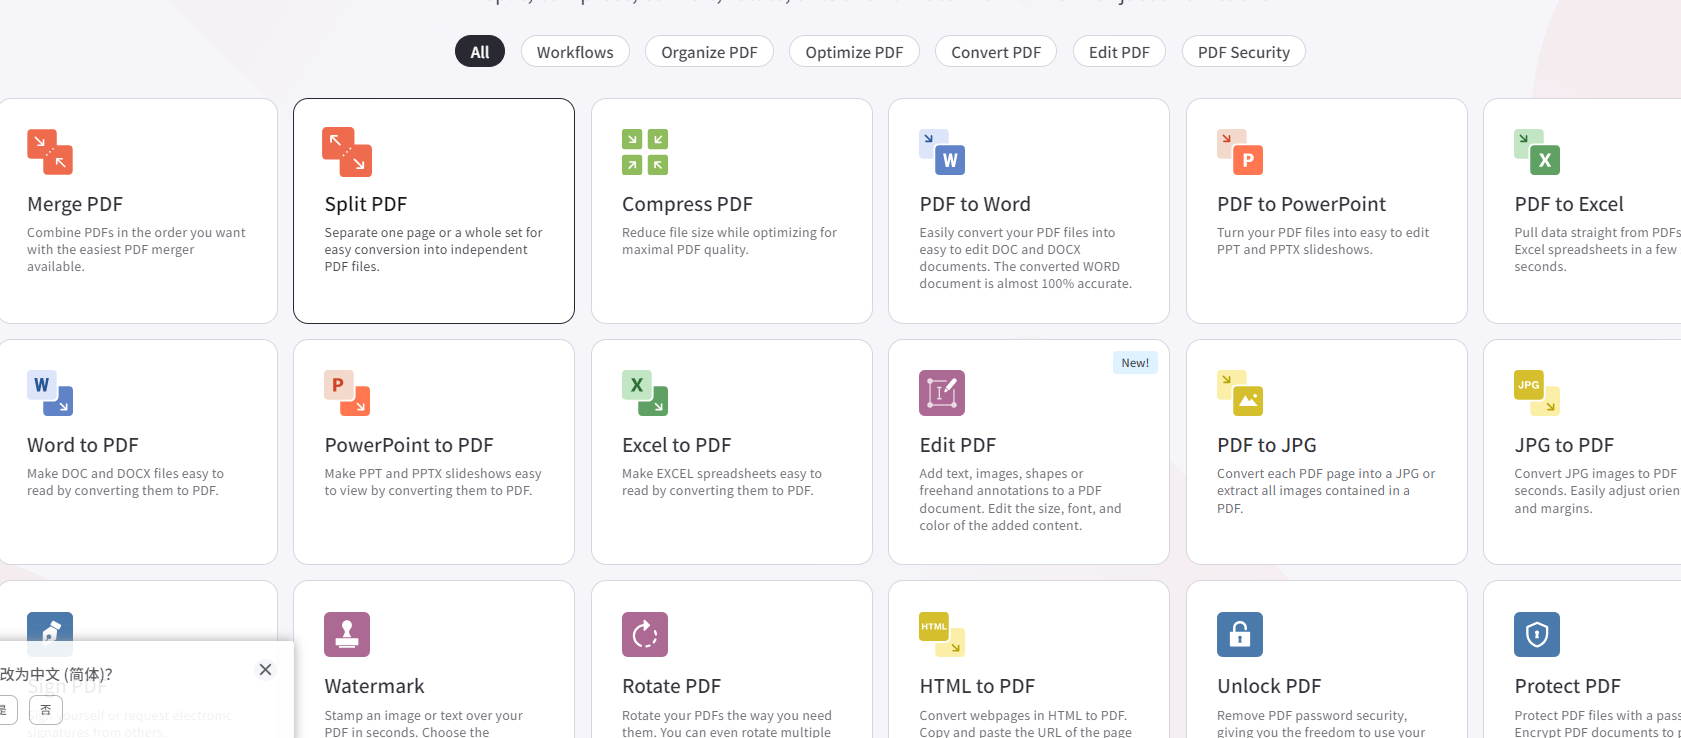The width and height of the screenshot is (1681, 738).
Task: Select the Compress PDF green arrows icon
Action: [645, 152]
